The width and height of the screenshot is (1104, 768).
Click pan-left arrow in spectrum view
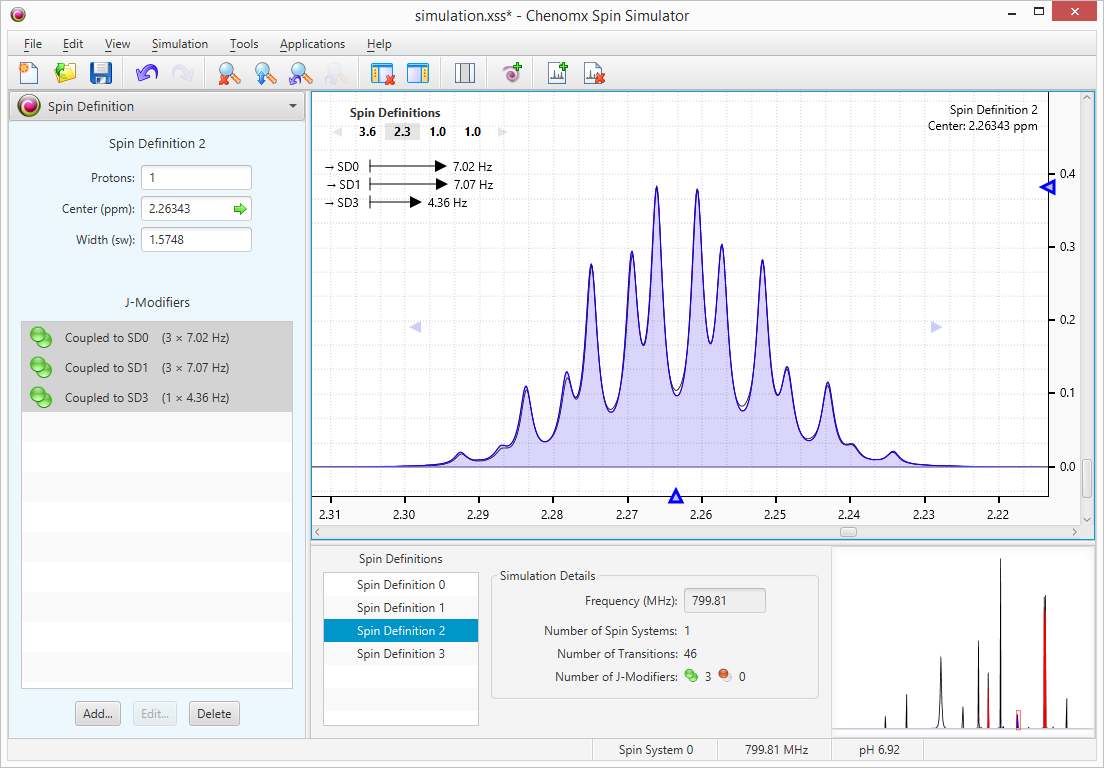[x=415, y=327]
